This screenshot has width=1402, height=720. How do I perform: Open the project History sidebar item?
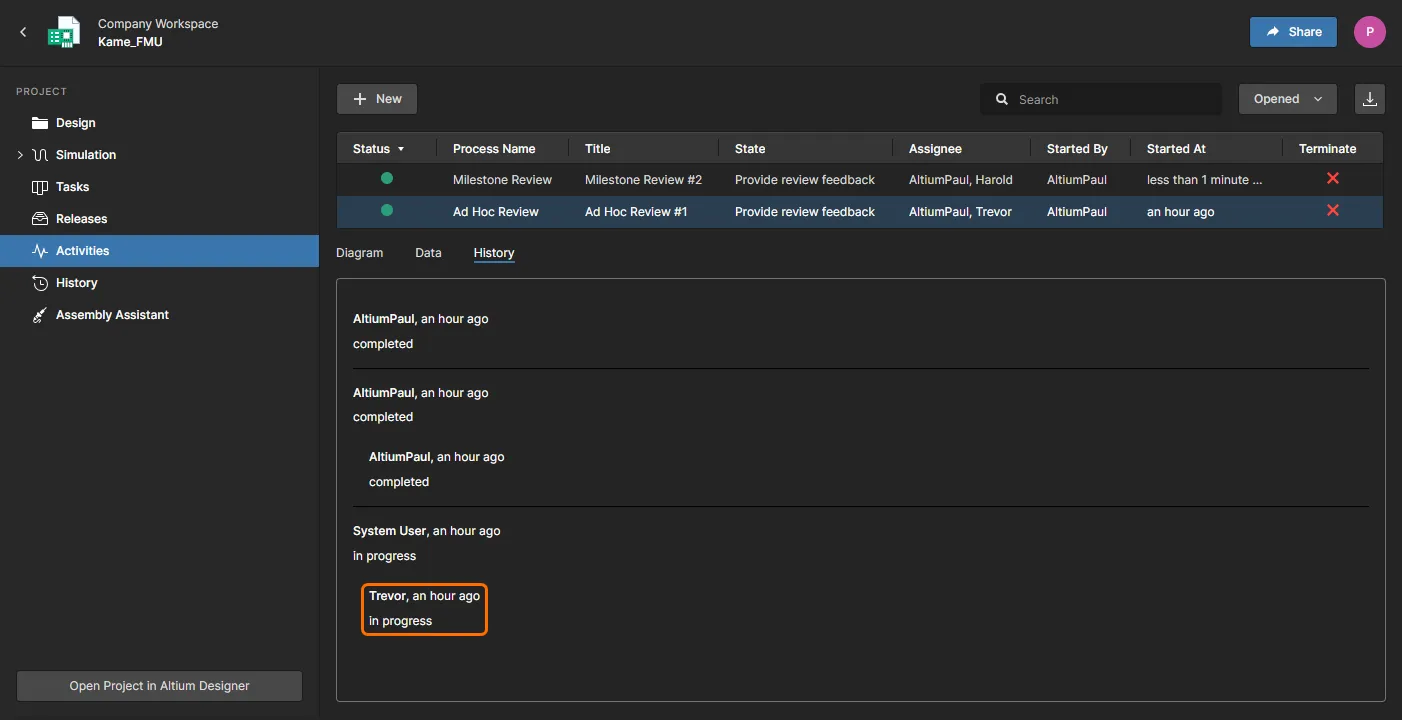pos(76,283)
